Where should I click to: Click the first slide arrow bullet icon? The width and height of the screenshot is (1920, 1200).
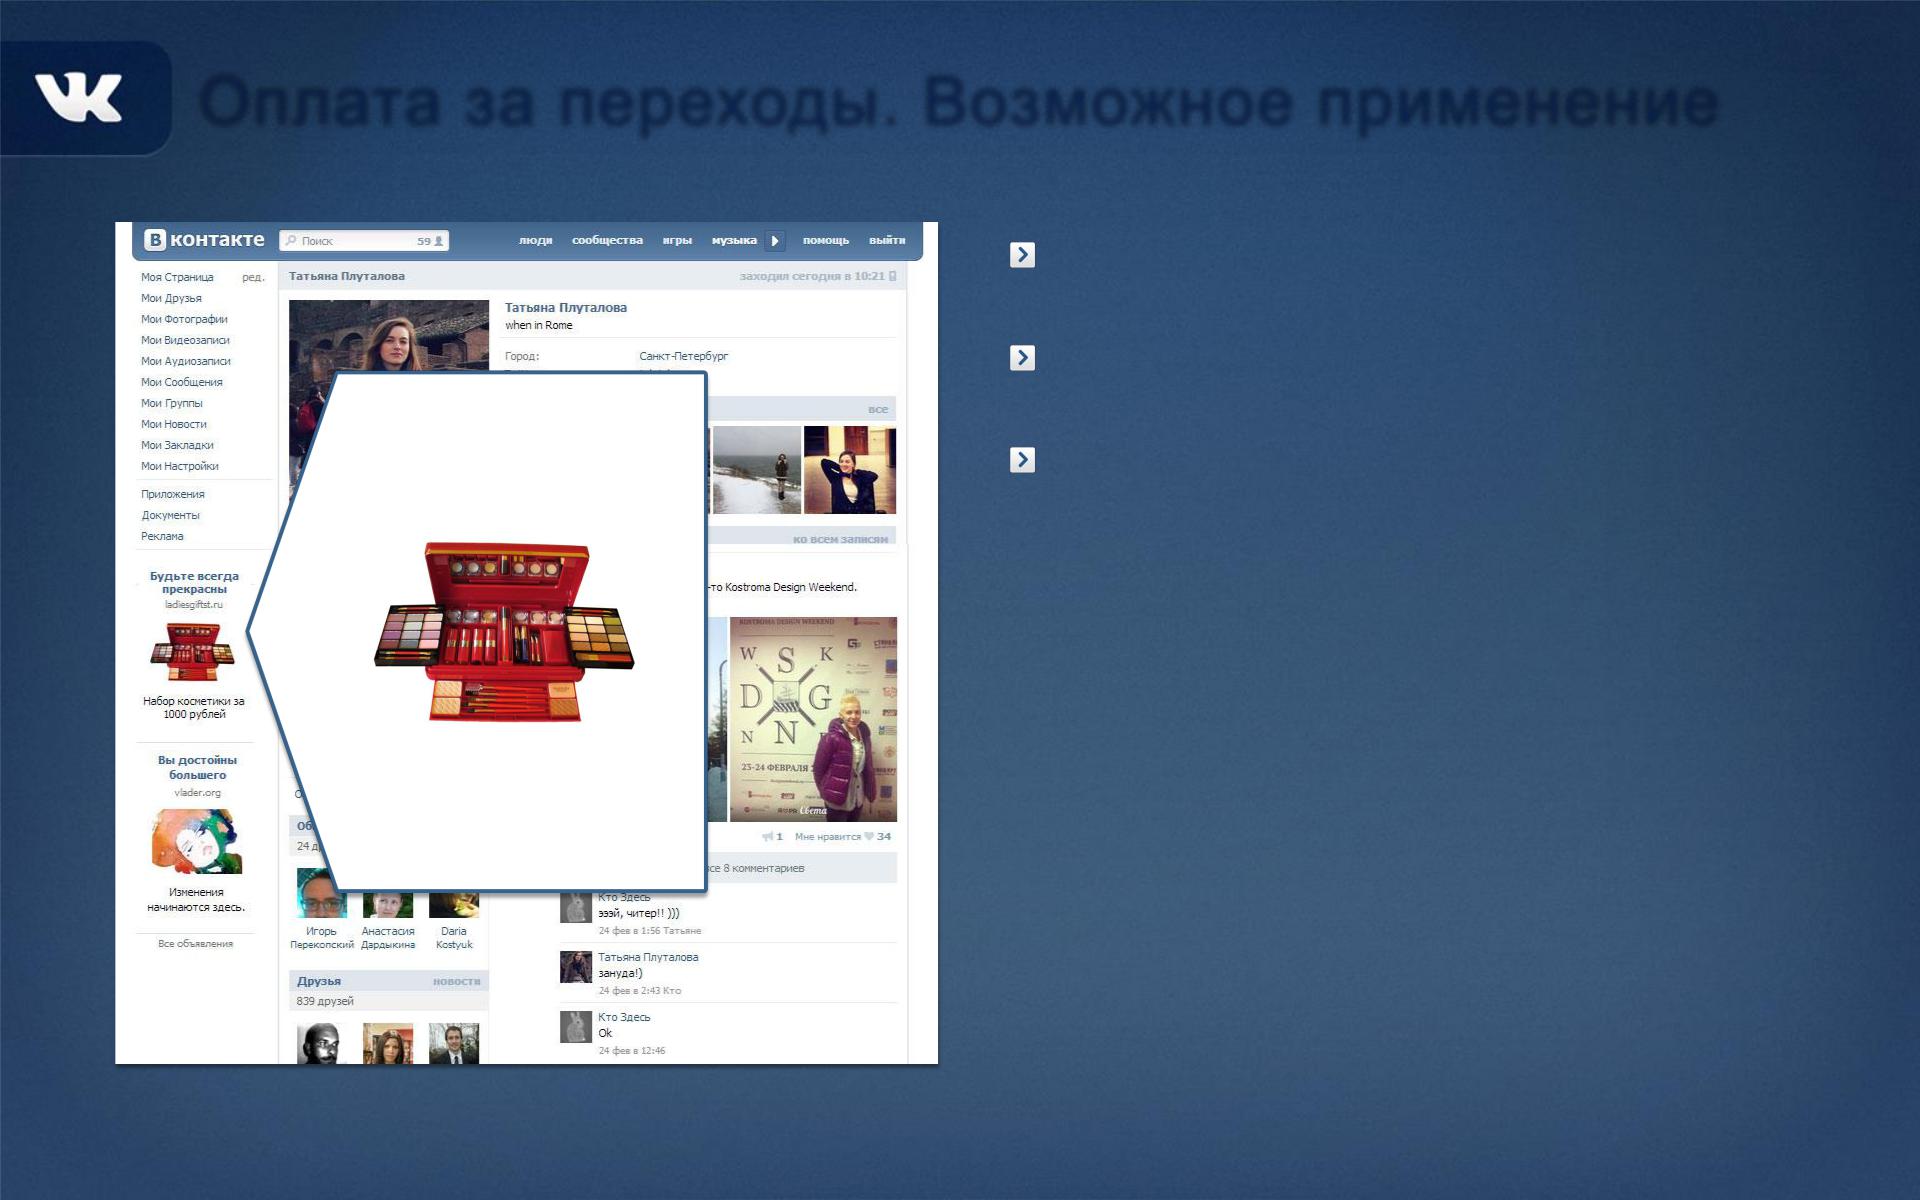click(x=1022, y=255)
